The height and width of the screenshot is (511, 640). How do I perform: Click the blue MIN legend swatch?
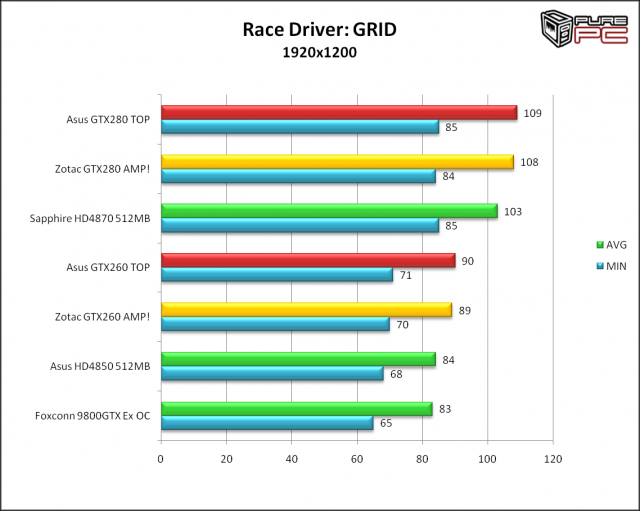[600, 266]
